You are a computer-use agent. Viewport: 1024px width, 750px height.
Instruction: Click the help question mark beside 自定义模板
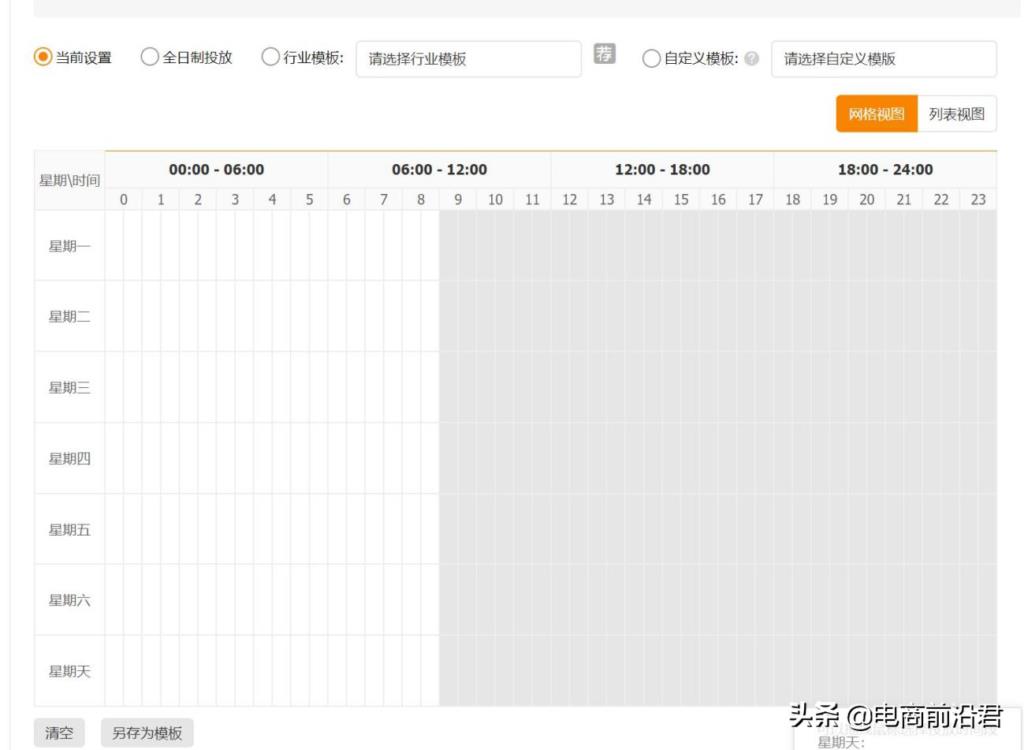point(752,59)
